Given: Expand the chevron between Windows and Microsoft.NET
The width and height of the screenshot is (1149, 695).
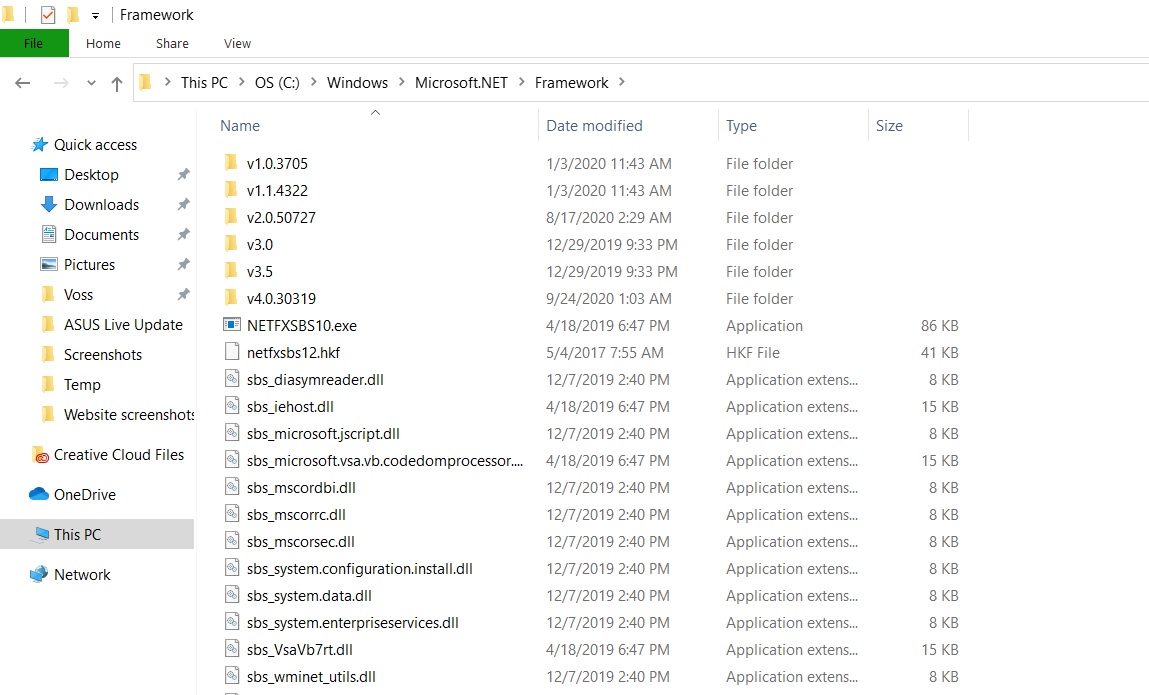Looking at the screenshot, I should (x=402, y=82).
